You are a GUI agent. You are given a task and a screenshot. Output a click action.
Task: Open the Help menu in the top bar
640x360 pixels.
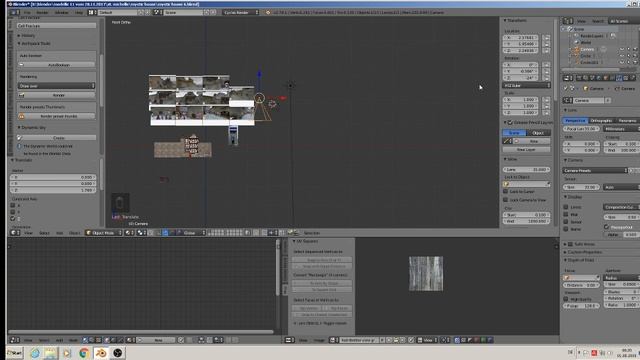pyautogui.click(x=79, y=13)
